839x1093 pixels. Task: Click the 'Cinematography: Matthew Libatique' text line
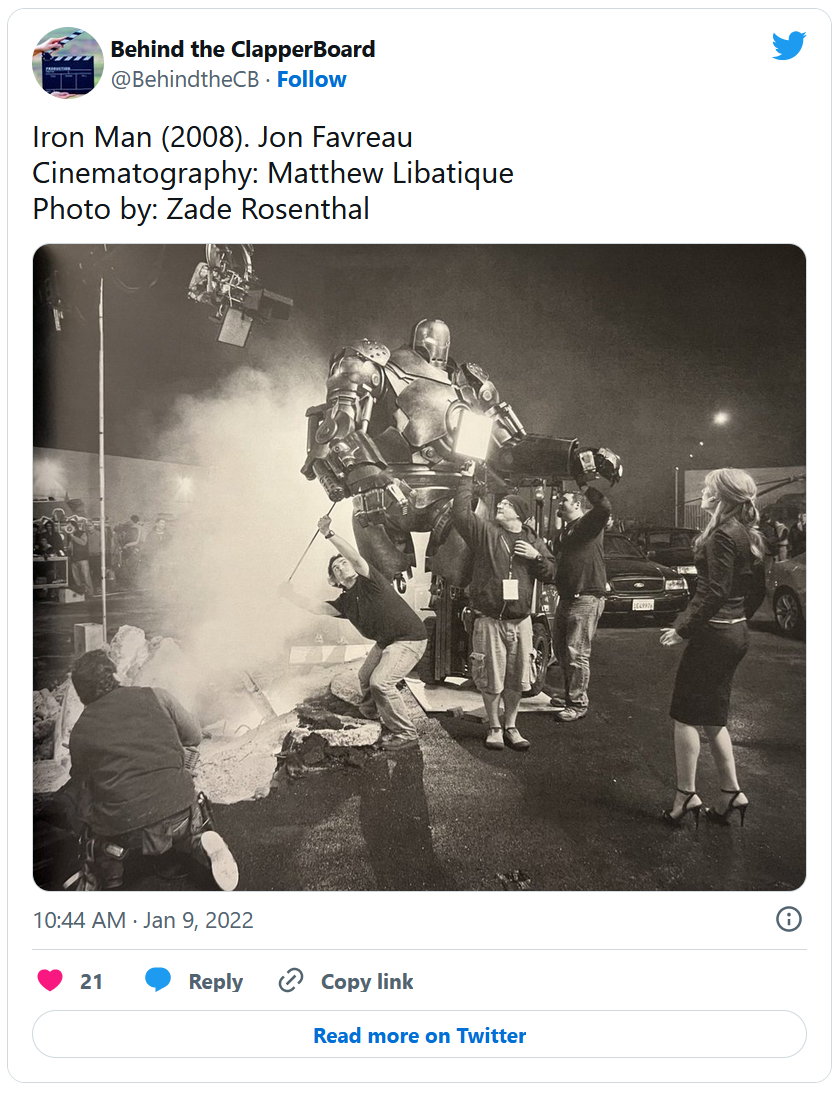tap(273, 173)
